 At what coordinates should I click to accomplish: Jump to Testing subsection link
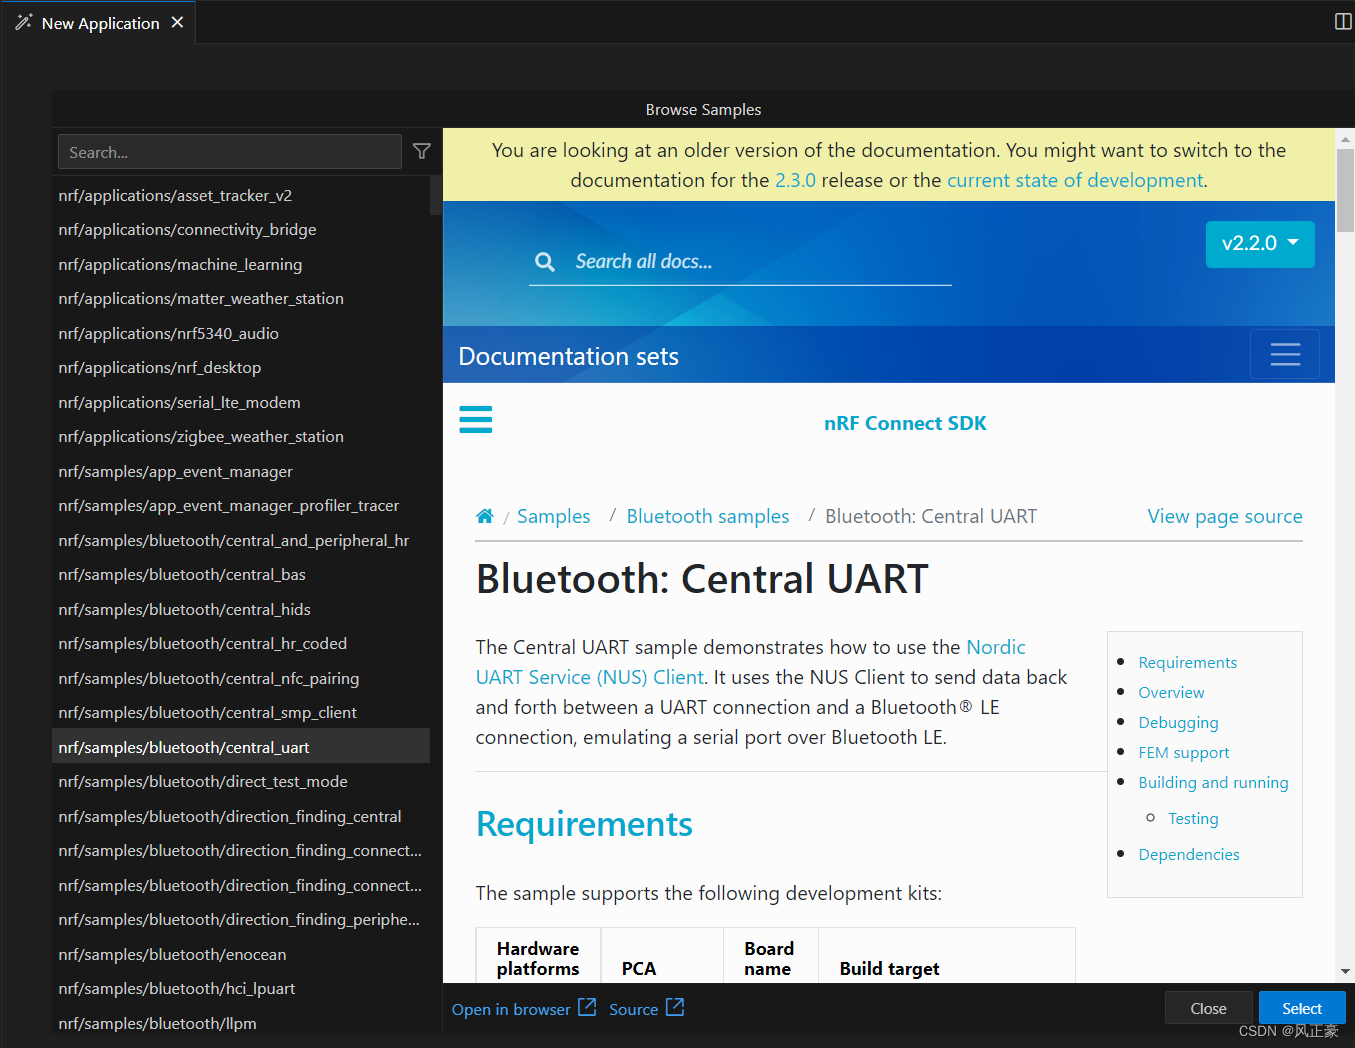pyautogui.click(x=1193, y=818)
